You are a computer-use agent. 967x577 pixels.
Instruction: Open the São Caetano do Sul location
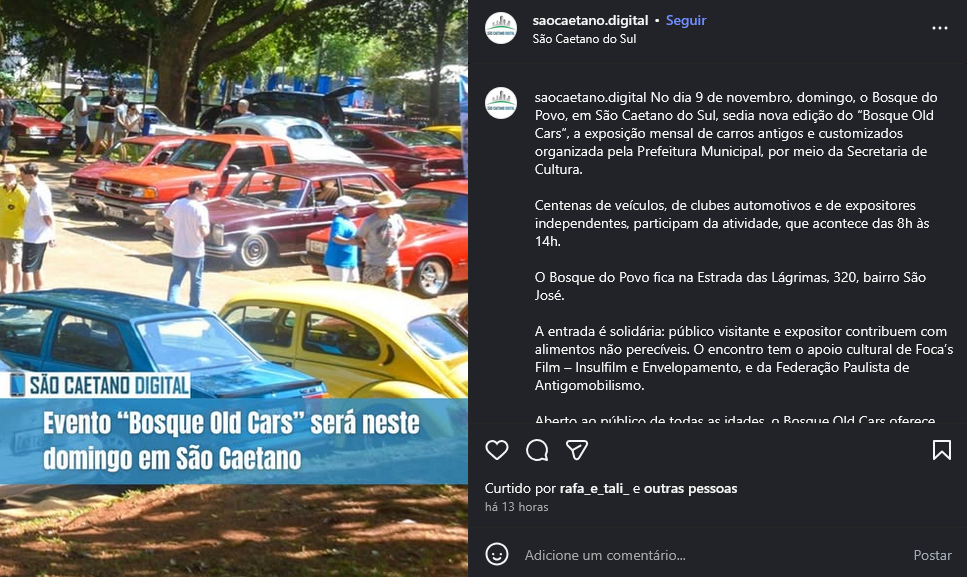tap(584, 39)
